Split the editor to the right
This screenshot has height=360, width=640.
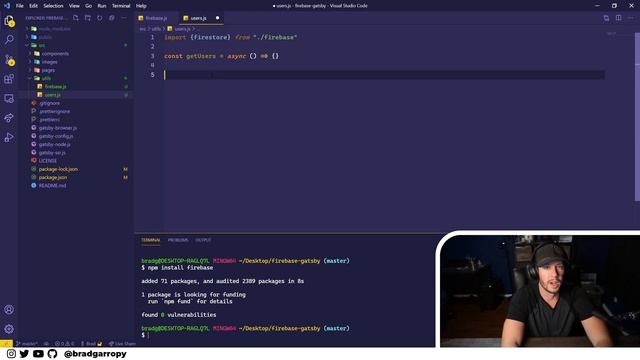click(618, 18)
